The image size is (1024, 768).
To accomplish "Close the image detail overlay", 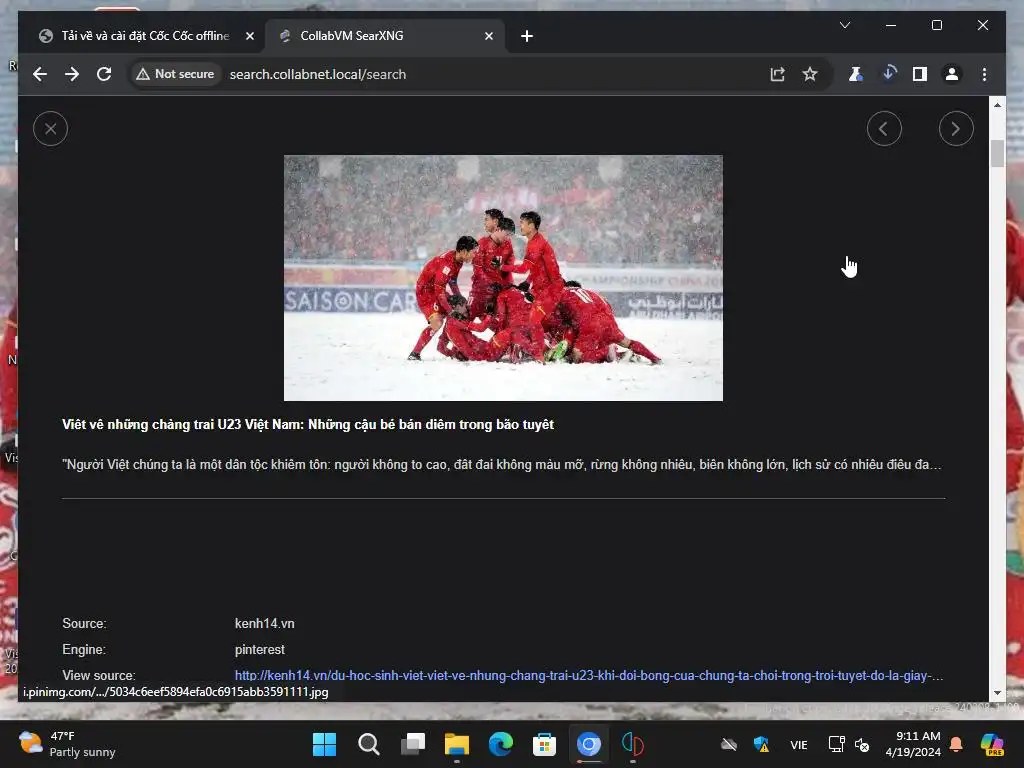I will tap(50, 129).
